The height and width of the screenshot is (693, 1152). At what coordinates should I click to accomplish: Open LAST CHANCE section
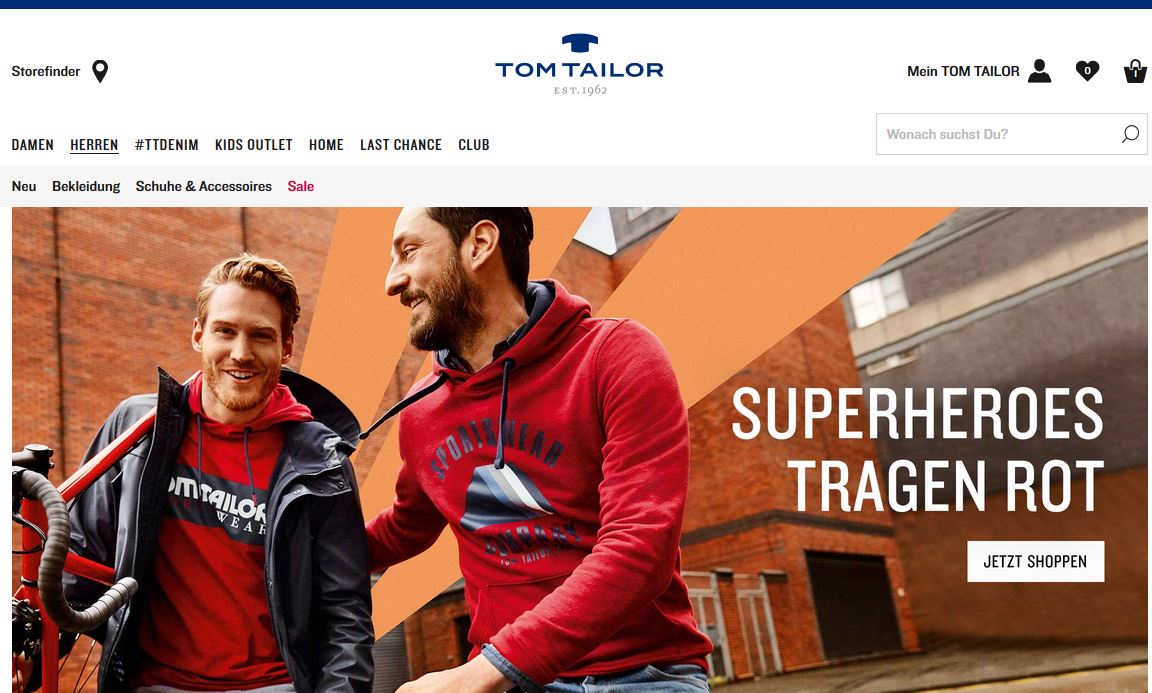(401, 145)
